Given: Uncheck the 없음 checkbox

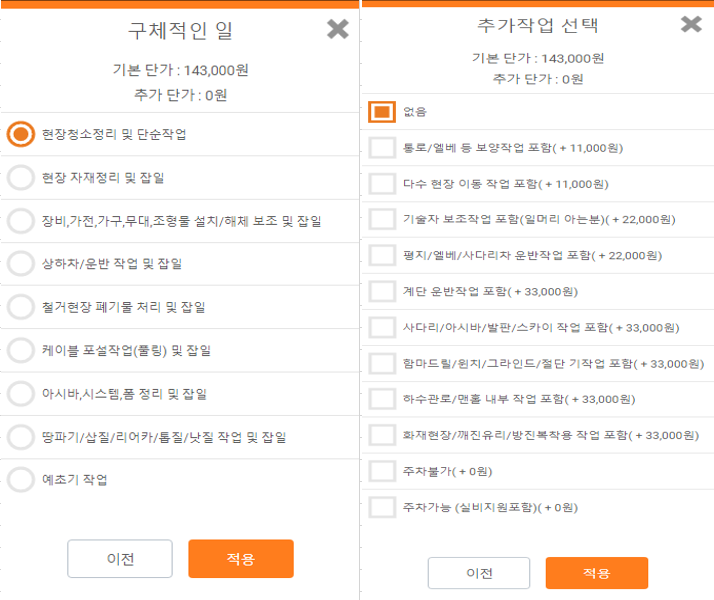Looking at the screenshot, I should (x=382, y=112).
